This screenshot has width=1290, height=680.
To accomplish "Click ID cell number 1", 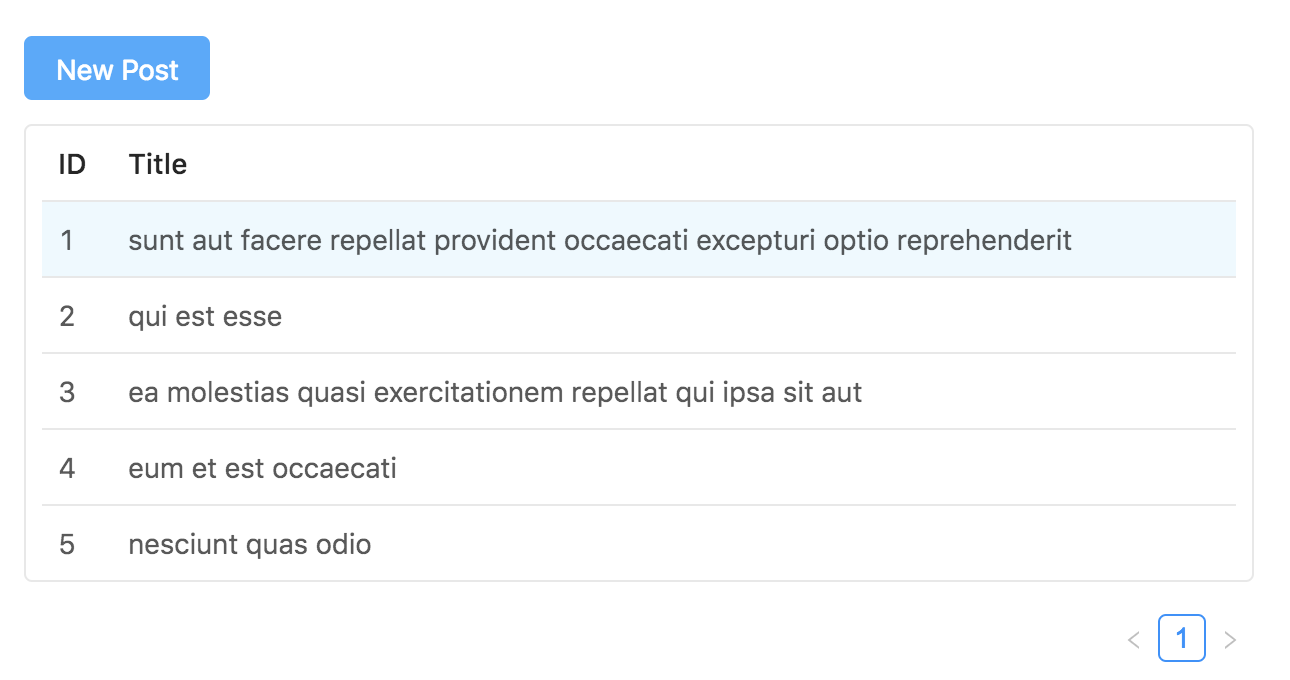I will [67, 240].
